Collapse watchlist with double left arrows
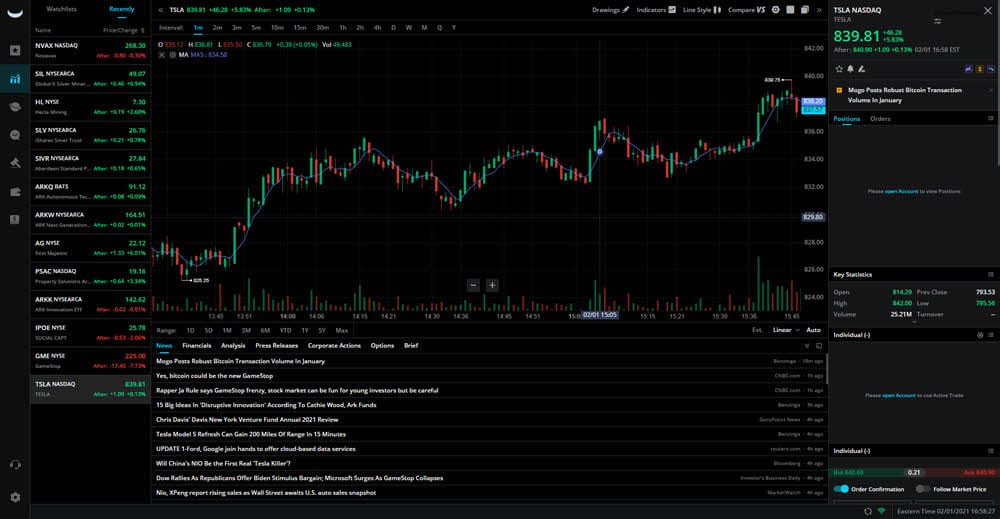 [160, 10]
